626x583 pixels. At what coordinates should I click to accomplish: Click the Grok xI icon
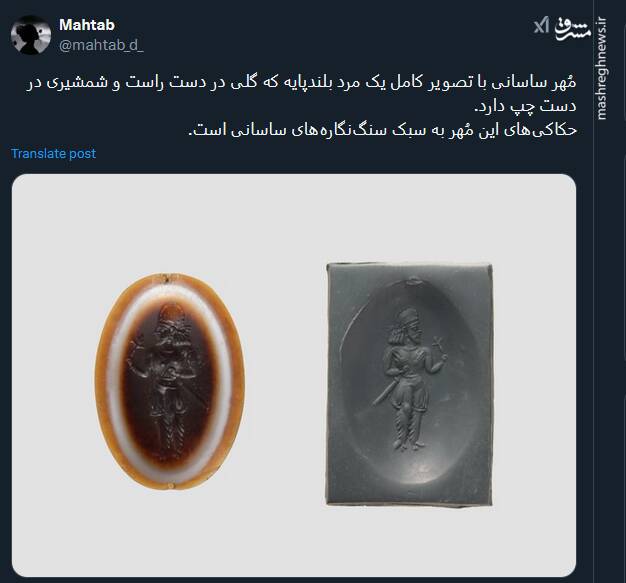[541, 26]
